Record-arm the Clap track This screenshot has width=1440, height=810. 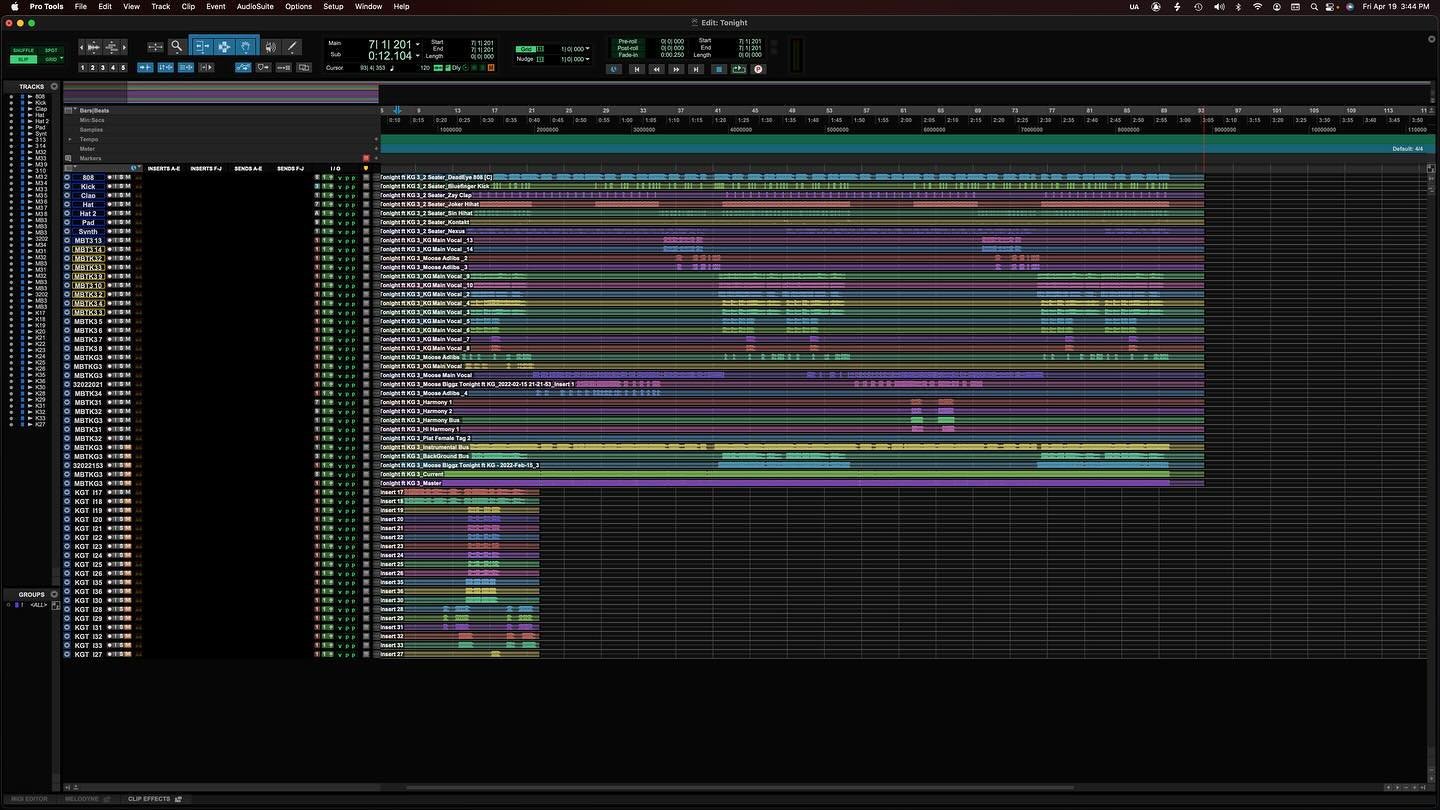(x=110, y=195)
